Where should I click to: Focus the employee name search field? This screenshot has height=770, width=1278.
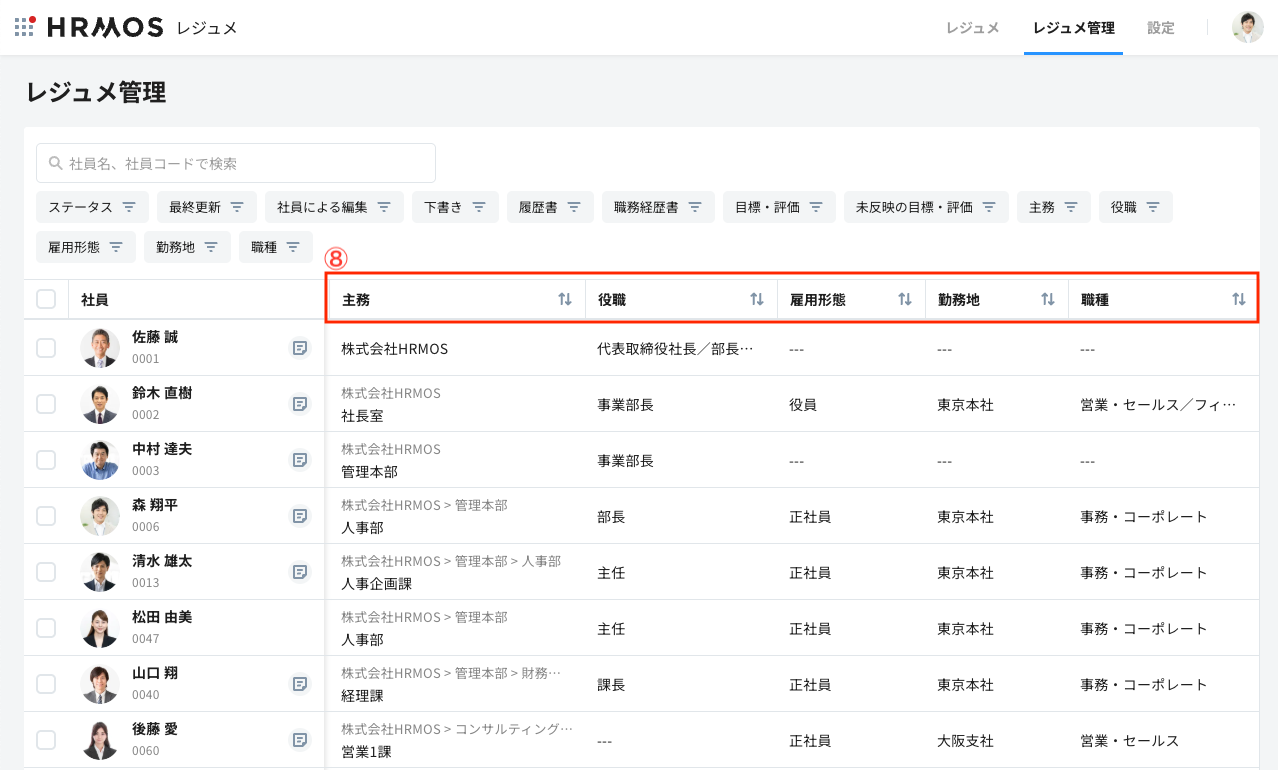236,163
